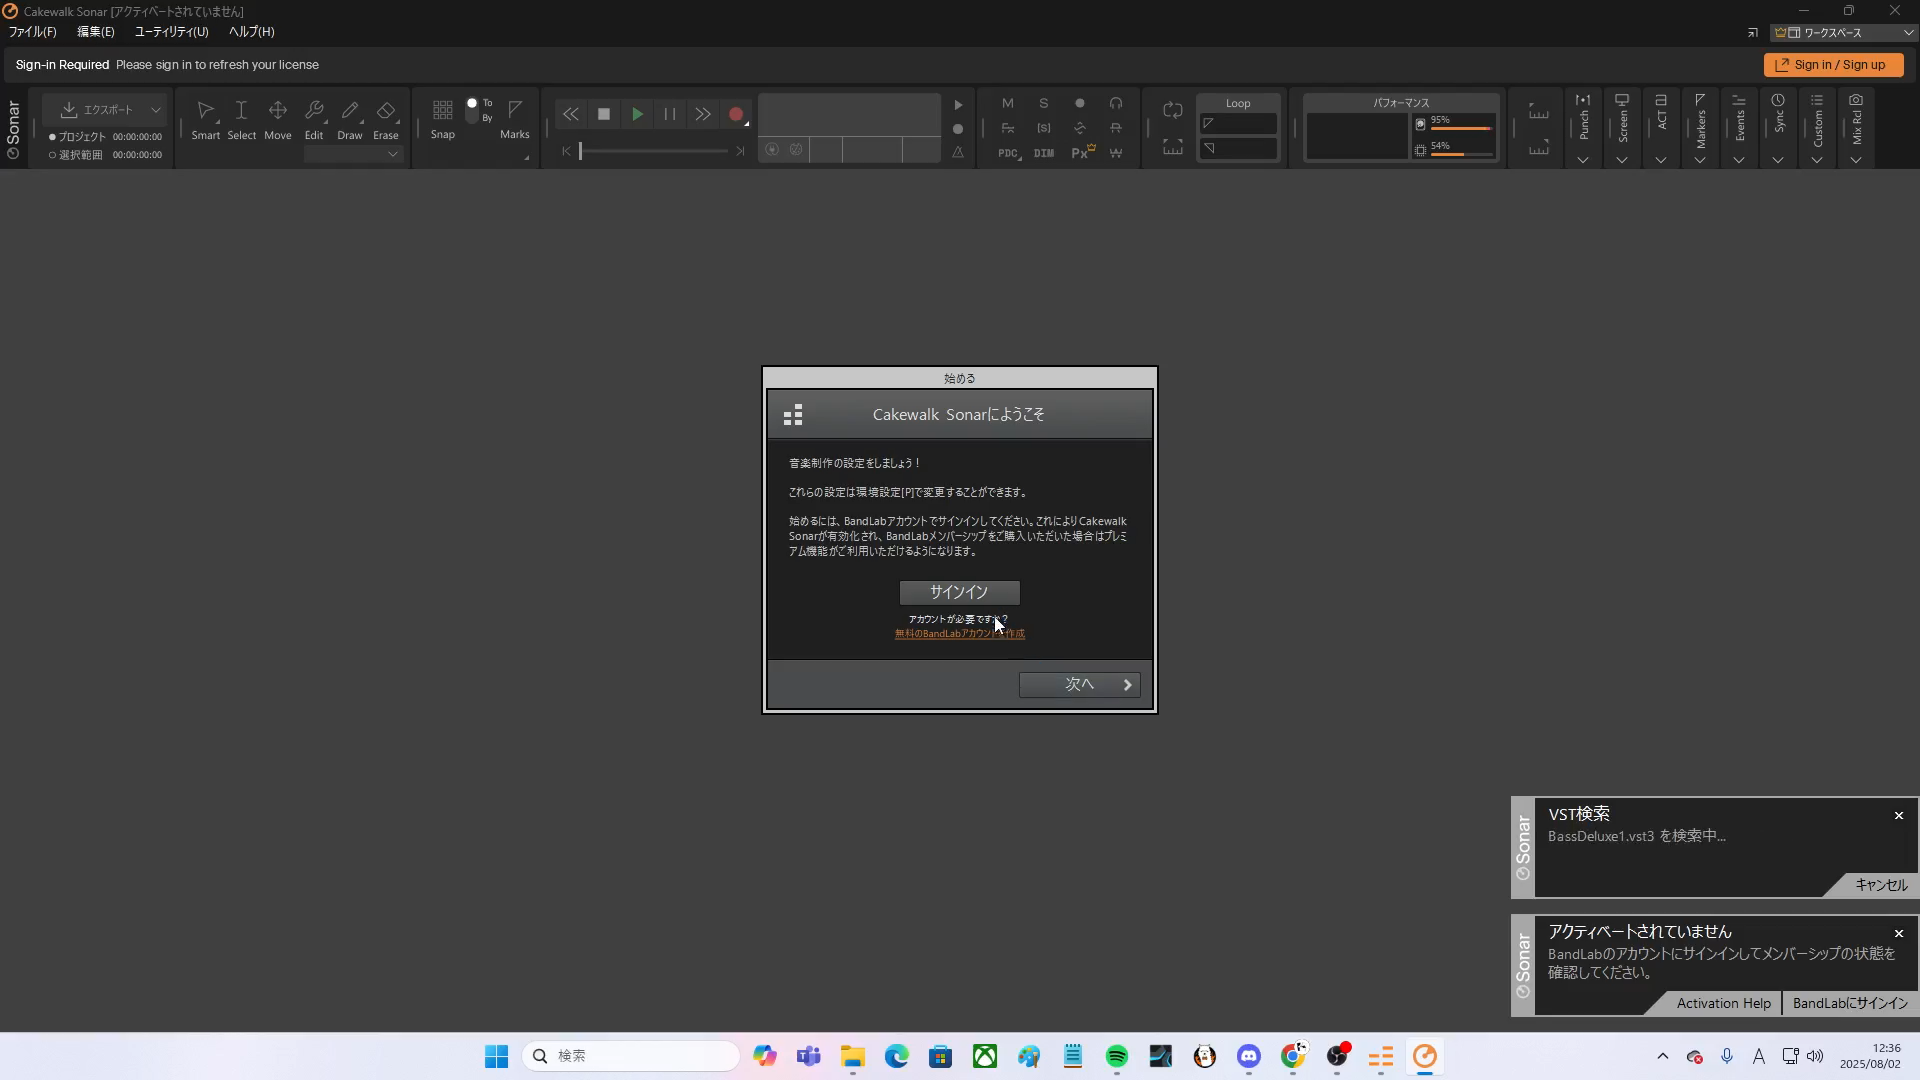
Task: Expand the Screen module
Action: (1622, 160)
